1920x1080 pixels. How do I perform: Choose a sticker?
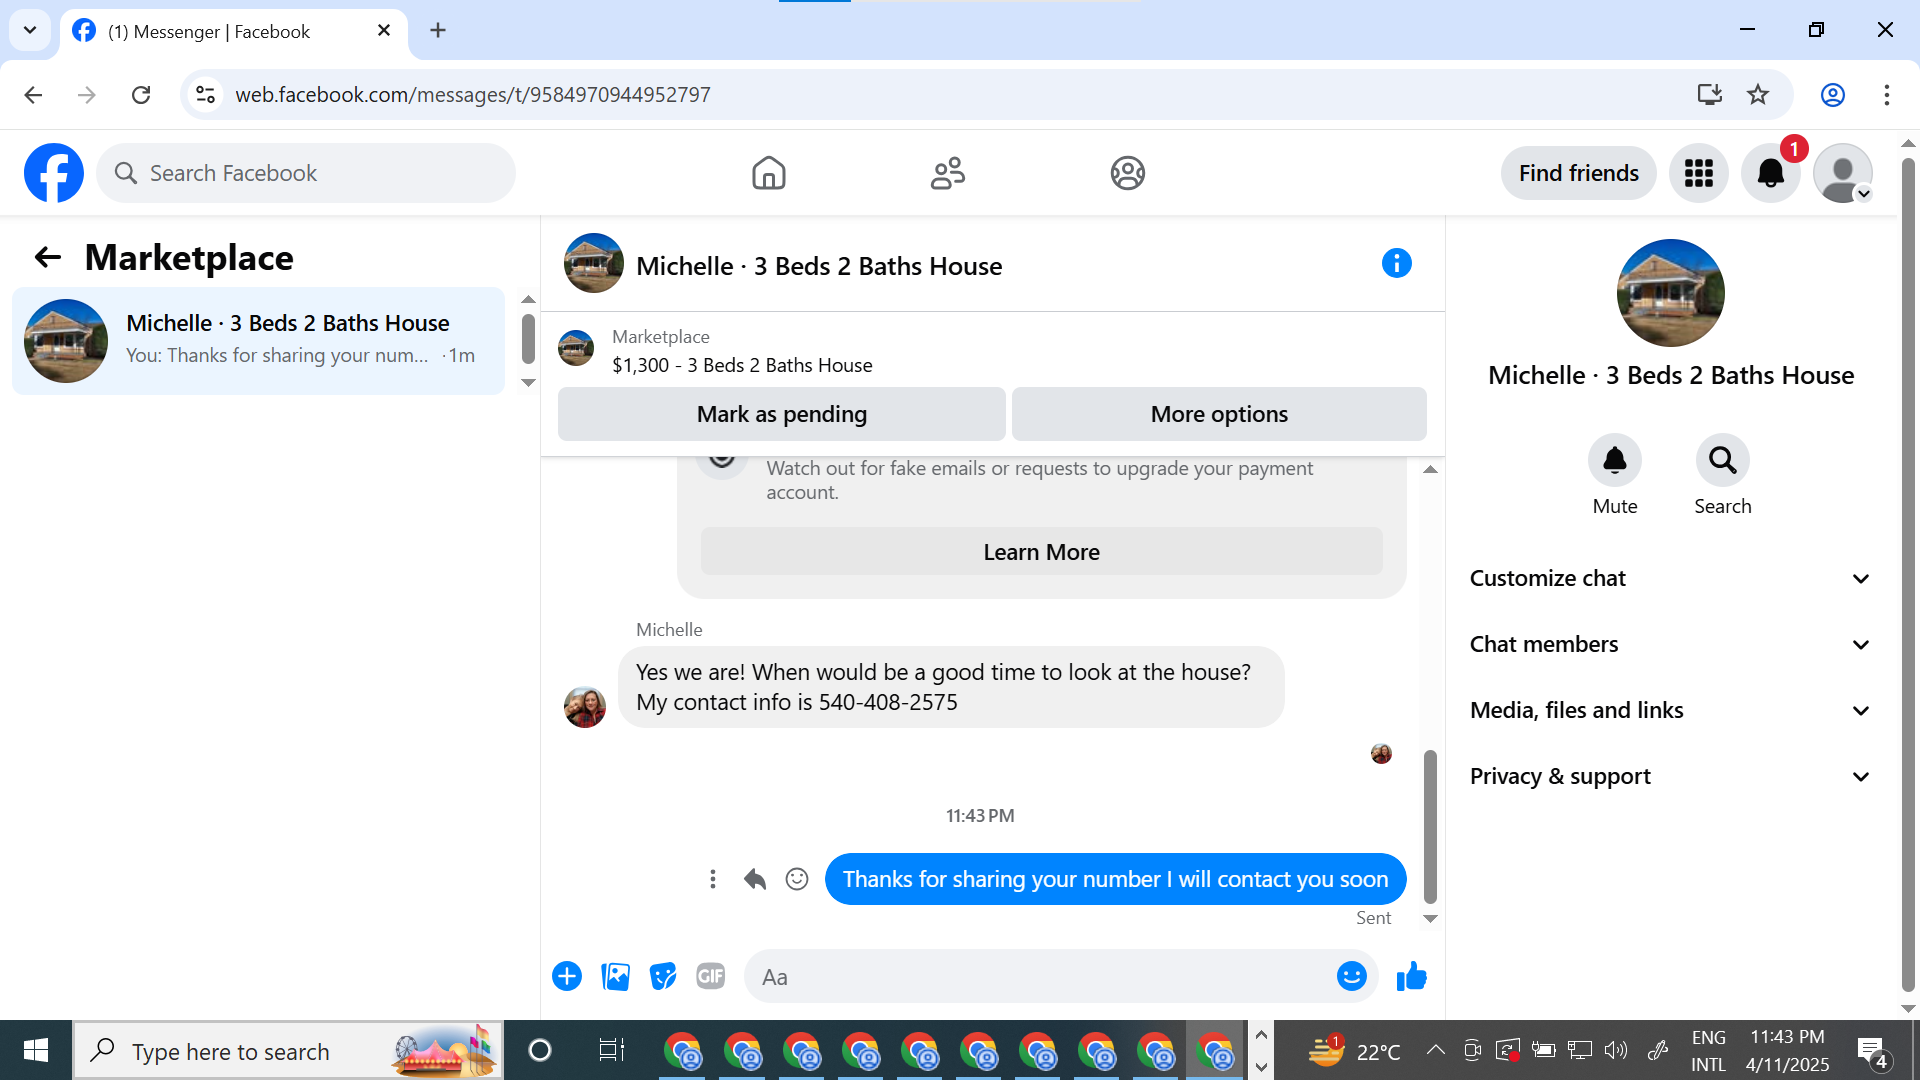[663, 976]
